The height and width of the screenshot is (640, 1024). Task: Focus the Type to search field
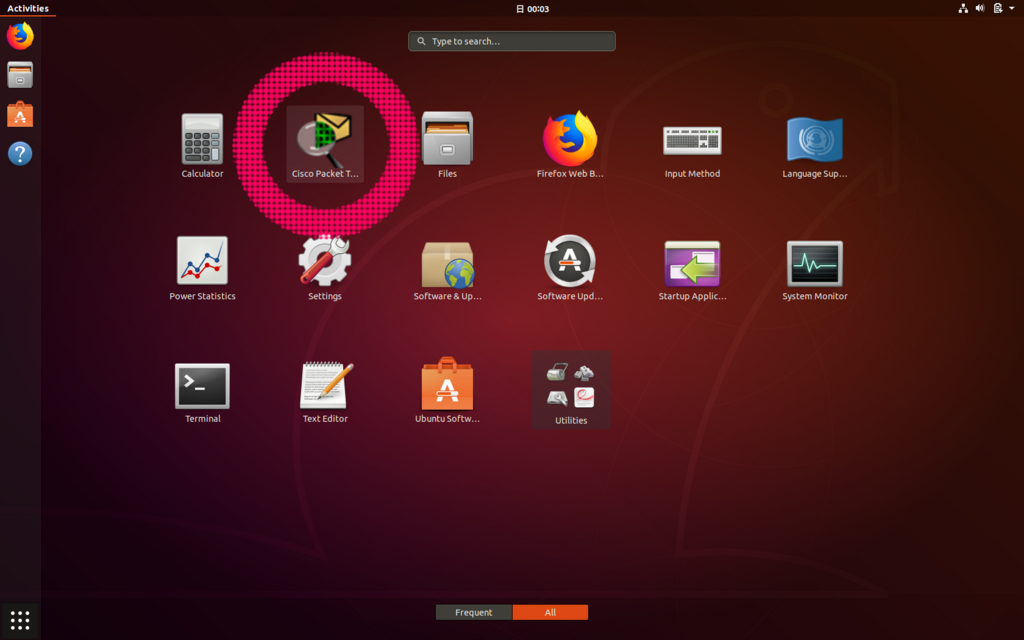tap(511, 41)
